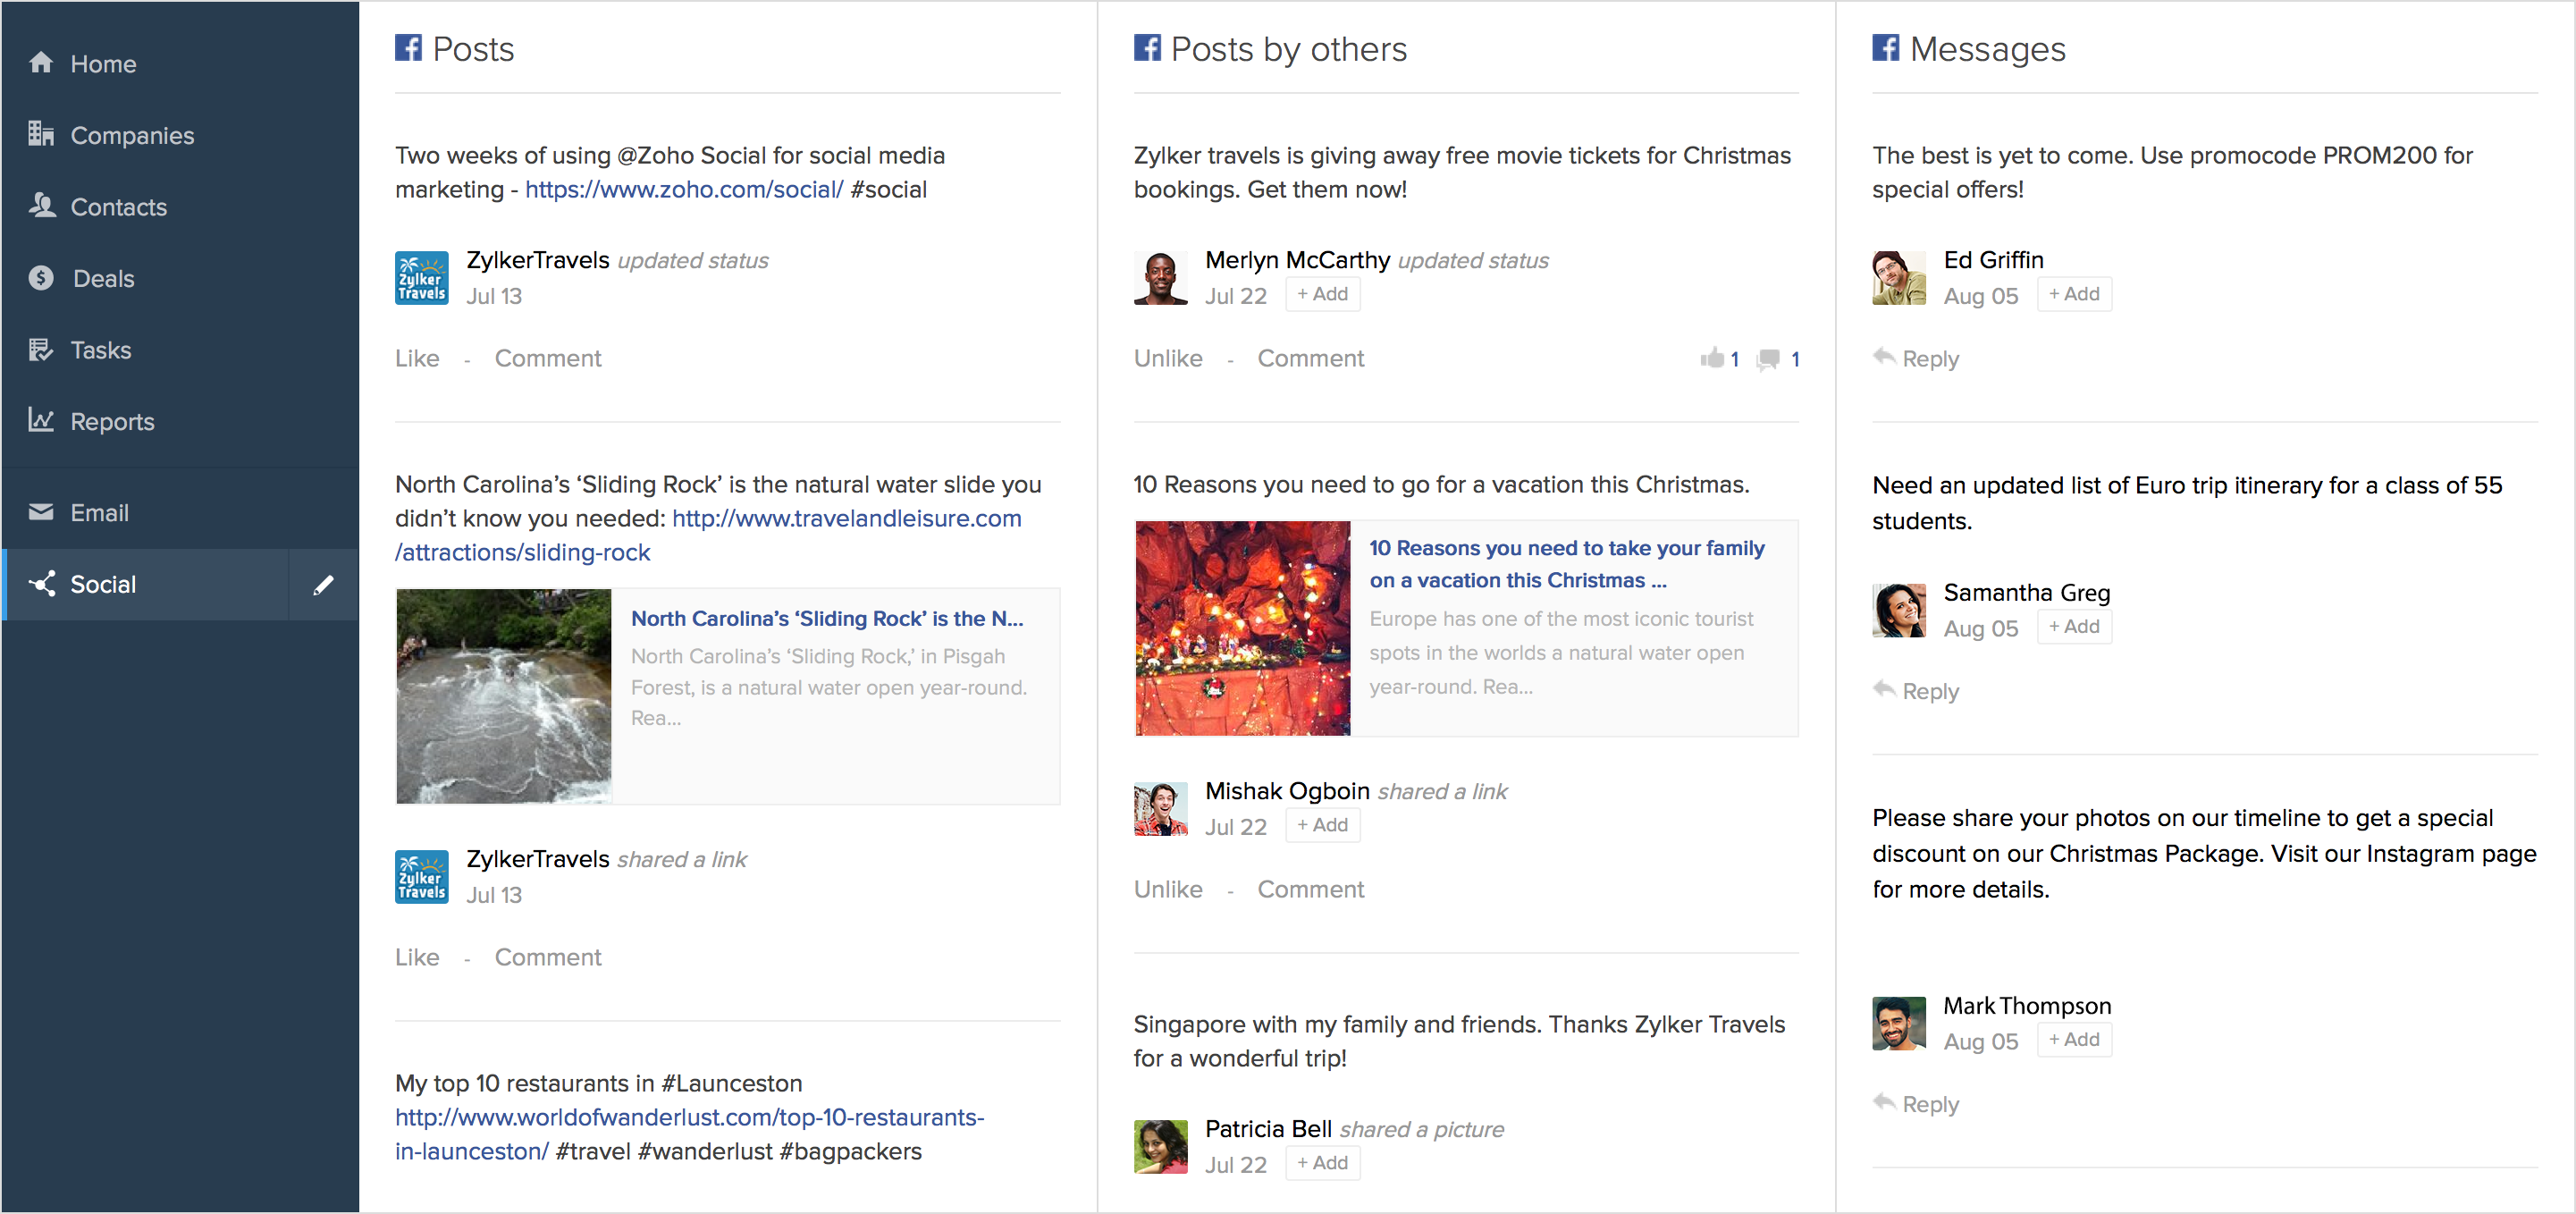The width and height of the screenshot is (2576, 1214).
Task: Open the Sliding Rock waterfall thumbnail
Action: pos(504,696)
